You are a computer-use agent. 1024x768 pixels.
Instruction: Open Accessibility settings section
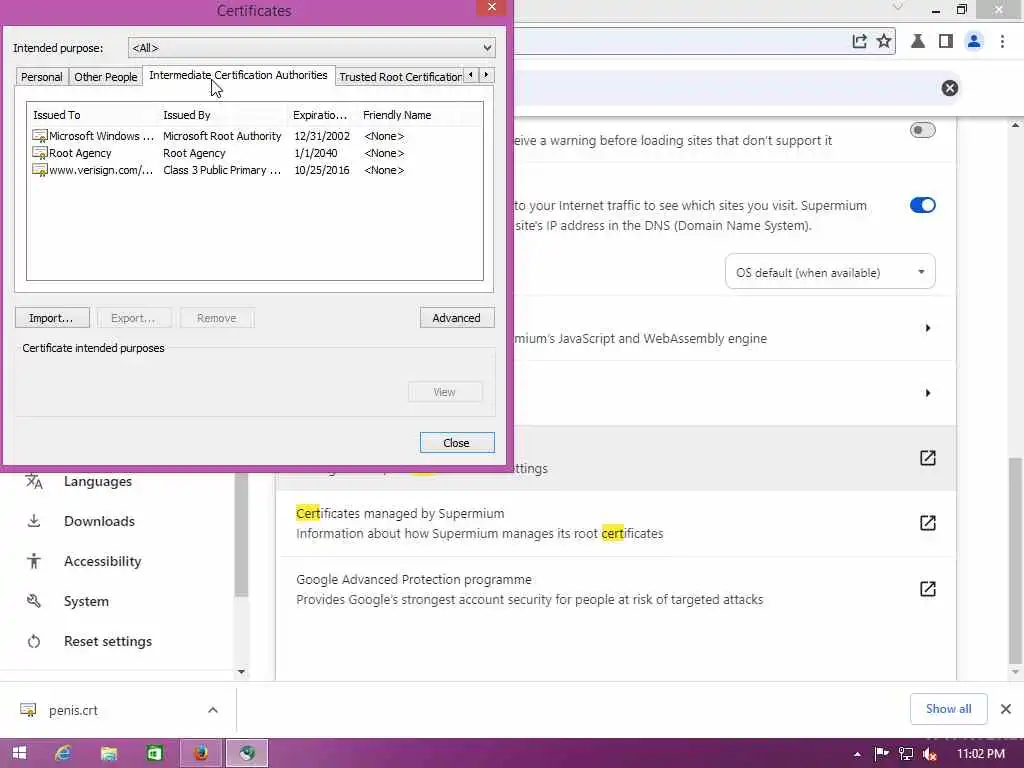coord(103,561)
